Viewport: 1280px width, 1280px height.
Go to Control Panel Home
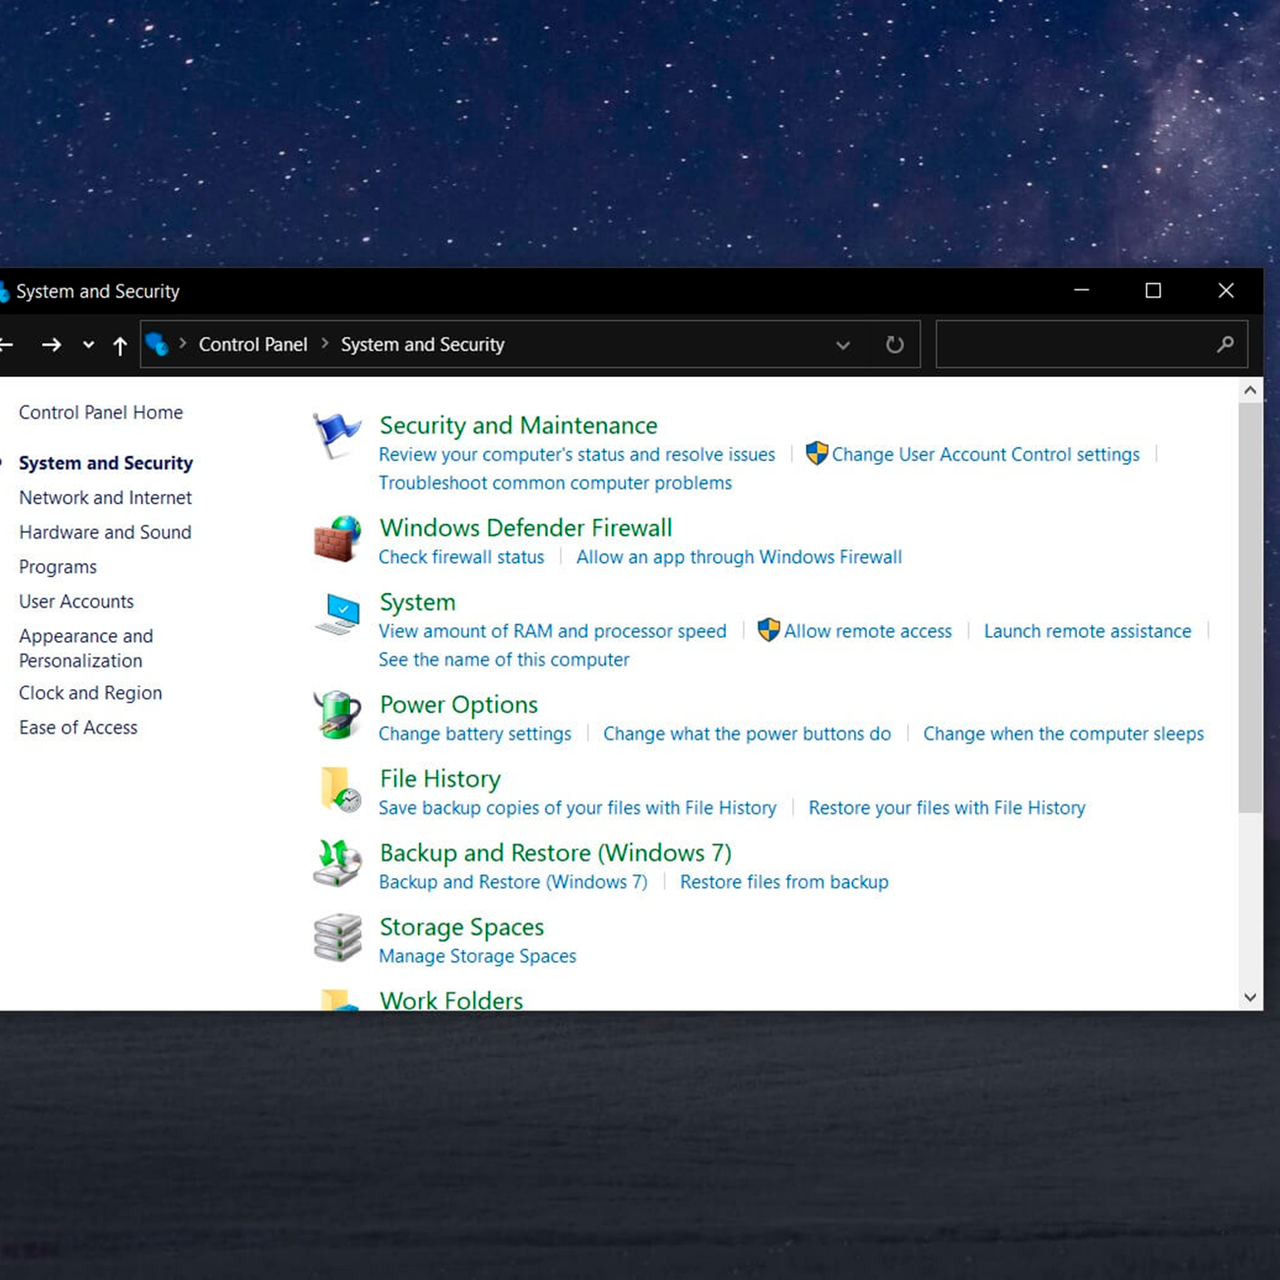click(101, 412)
